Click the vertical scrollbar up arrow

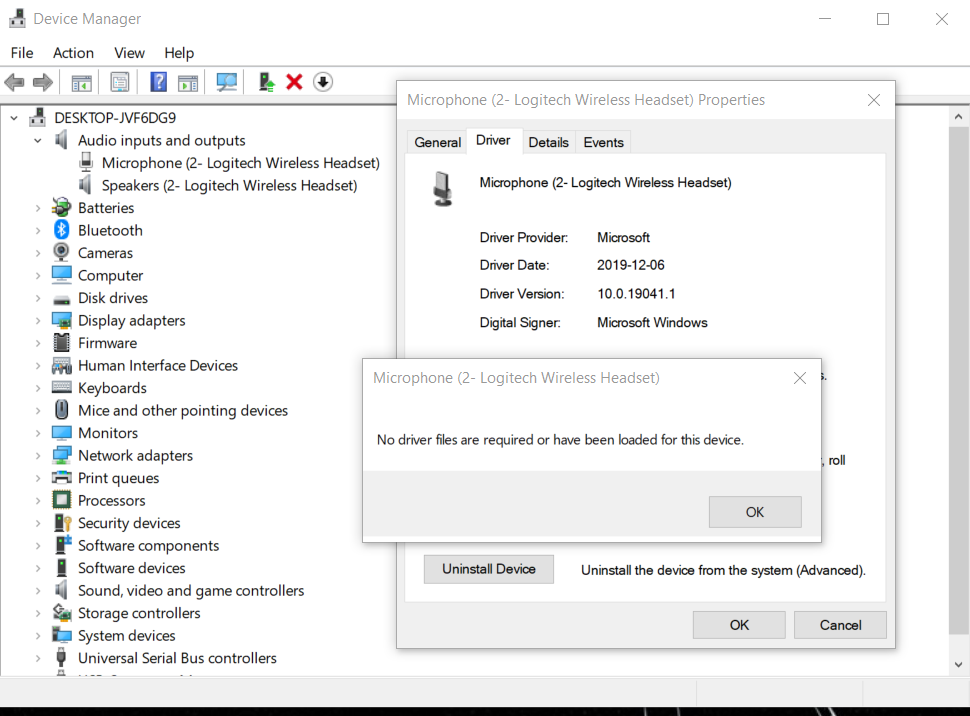click(x=958, y=116)
